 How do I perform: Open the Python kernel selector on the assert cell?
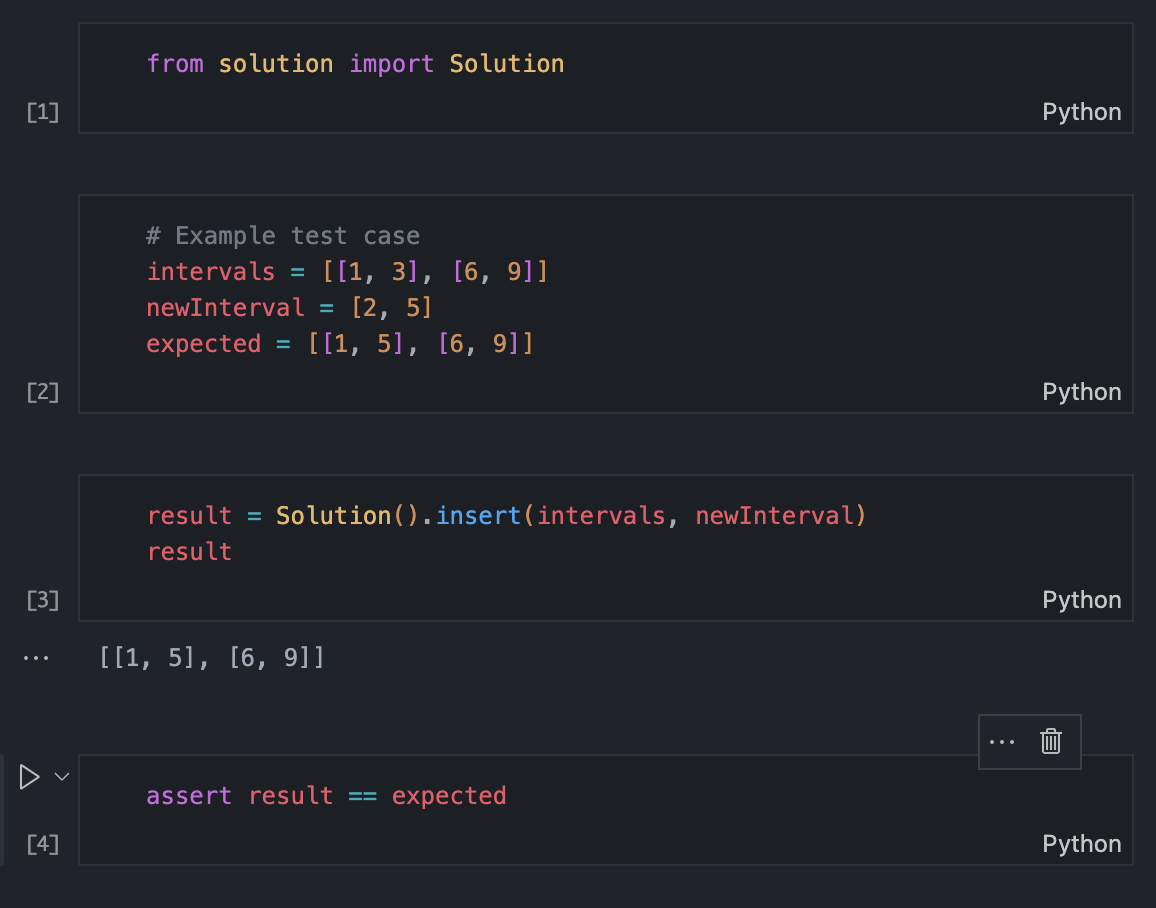coord(1081,843)
